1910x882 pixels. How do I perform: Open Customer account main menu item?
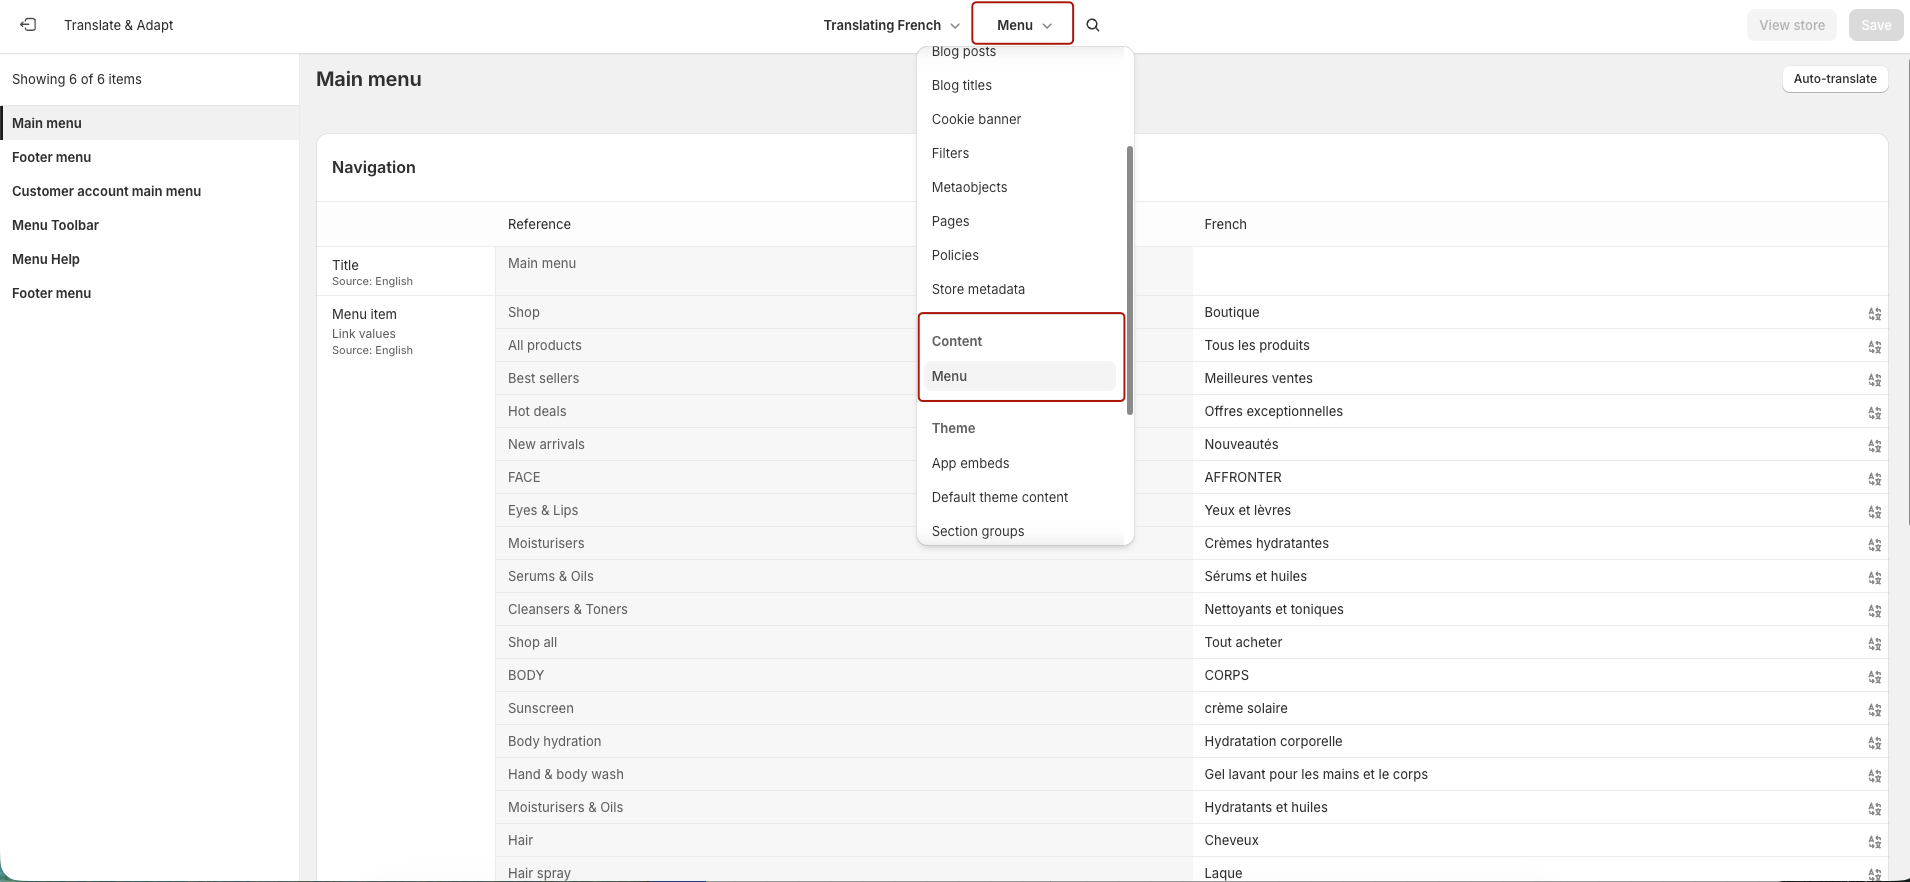click(106, 191)
